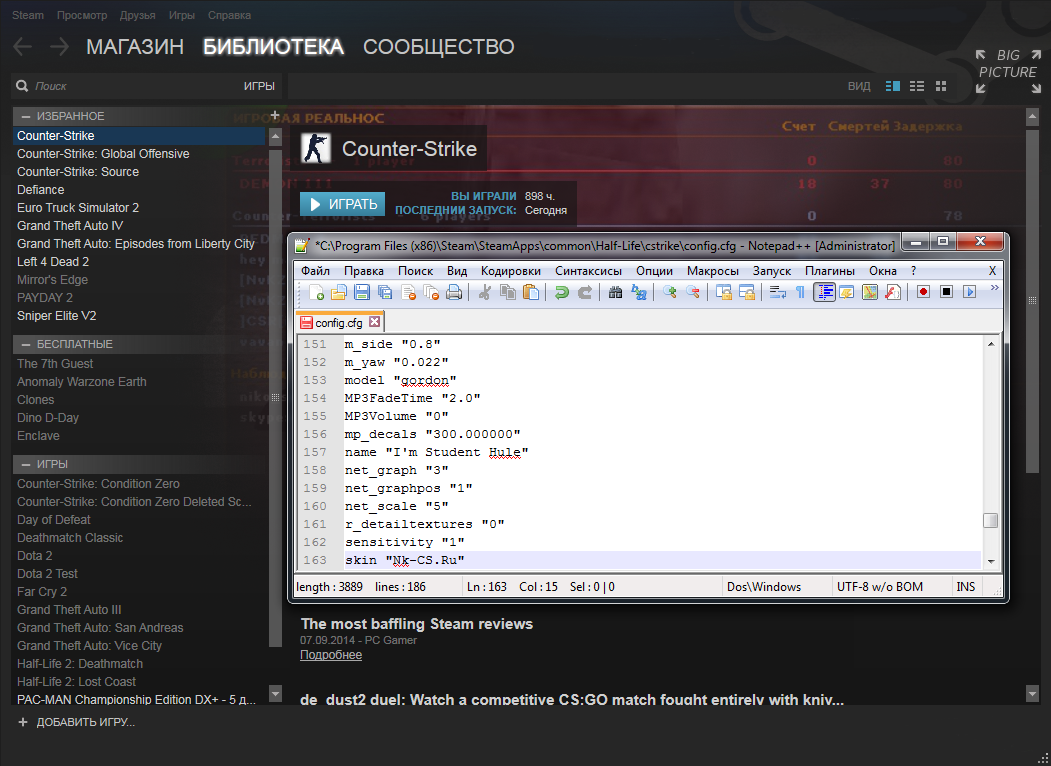Go back with the Steam back arrow
The height and width of the screenshot is (766, 1051).
click(x=23, y=46)
